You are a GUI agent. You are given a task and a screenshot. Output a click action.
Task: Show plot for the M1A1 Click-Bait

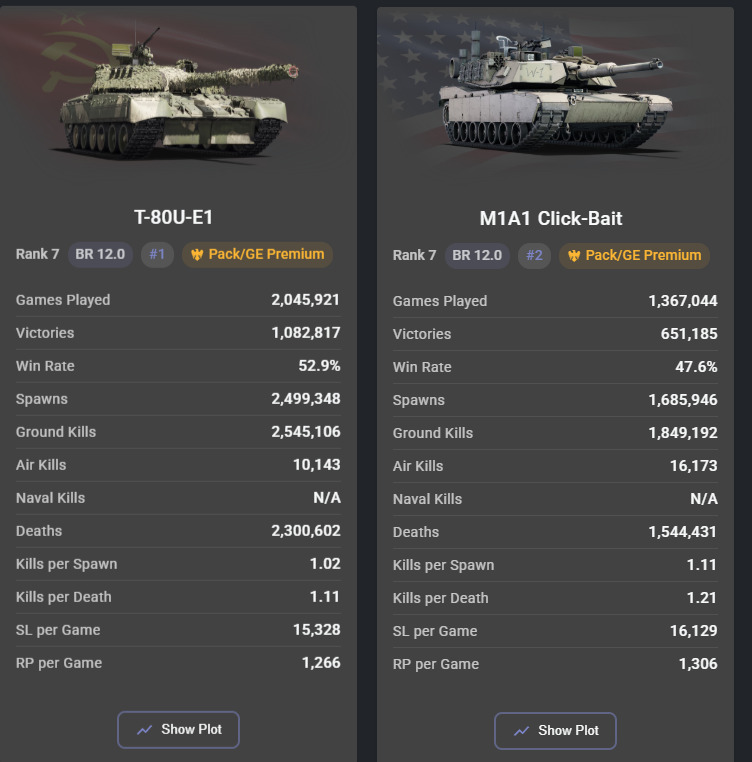(x=555, y=731)
